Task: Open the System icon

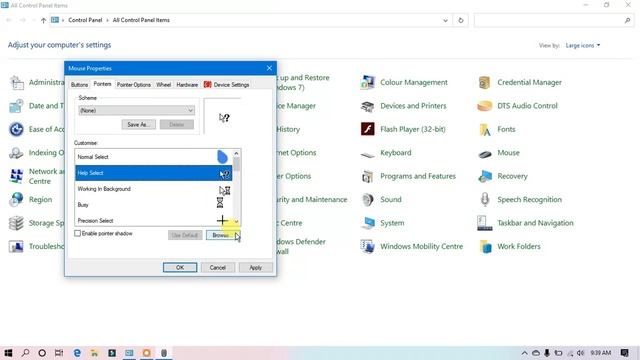Action: click(367, 223)
